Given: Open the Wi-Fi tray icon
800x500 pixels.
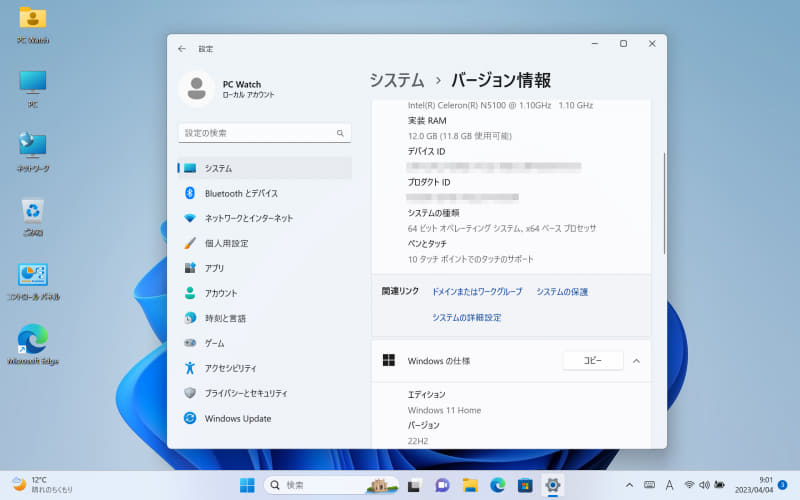Looking at the screenshot, I should (689, 485).
